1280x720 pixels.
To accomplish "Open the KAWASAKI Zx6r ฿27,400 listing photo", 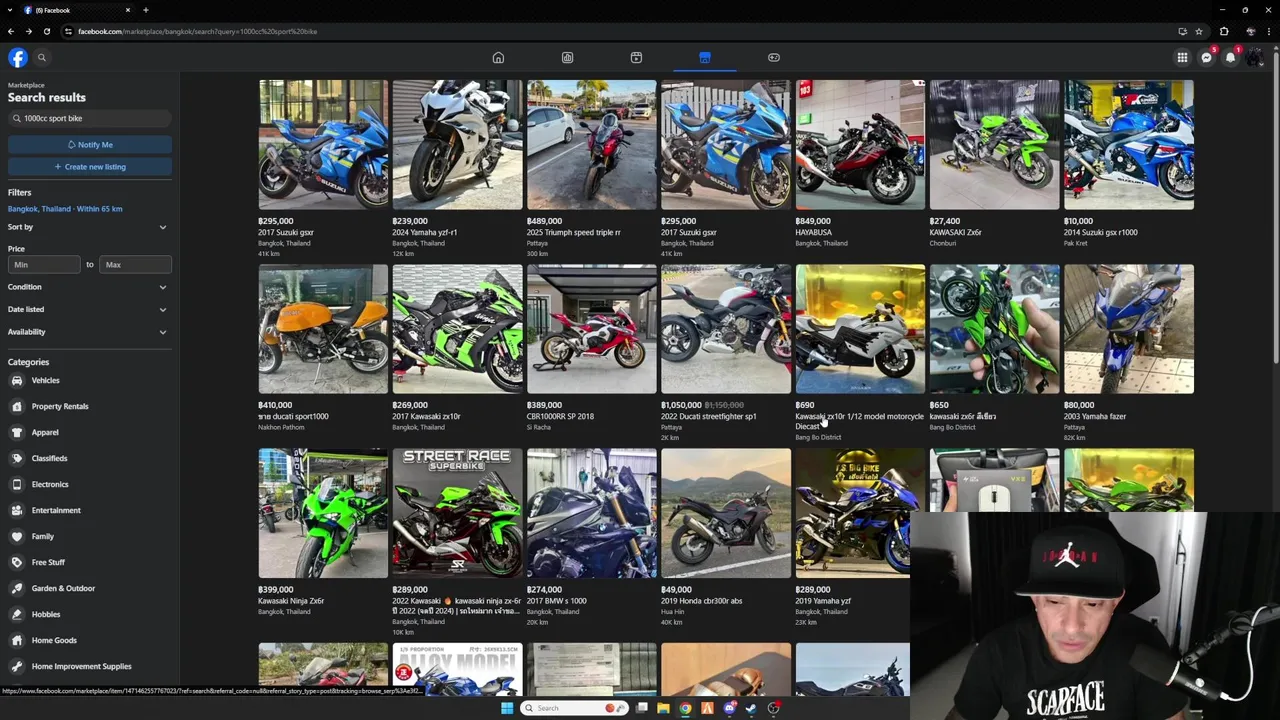I will coord(994,145).
